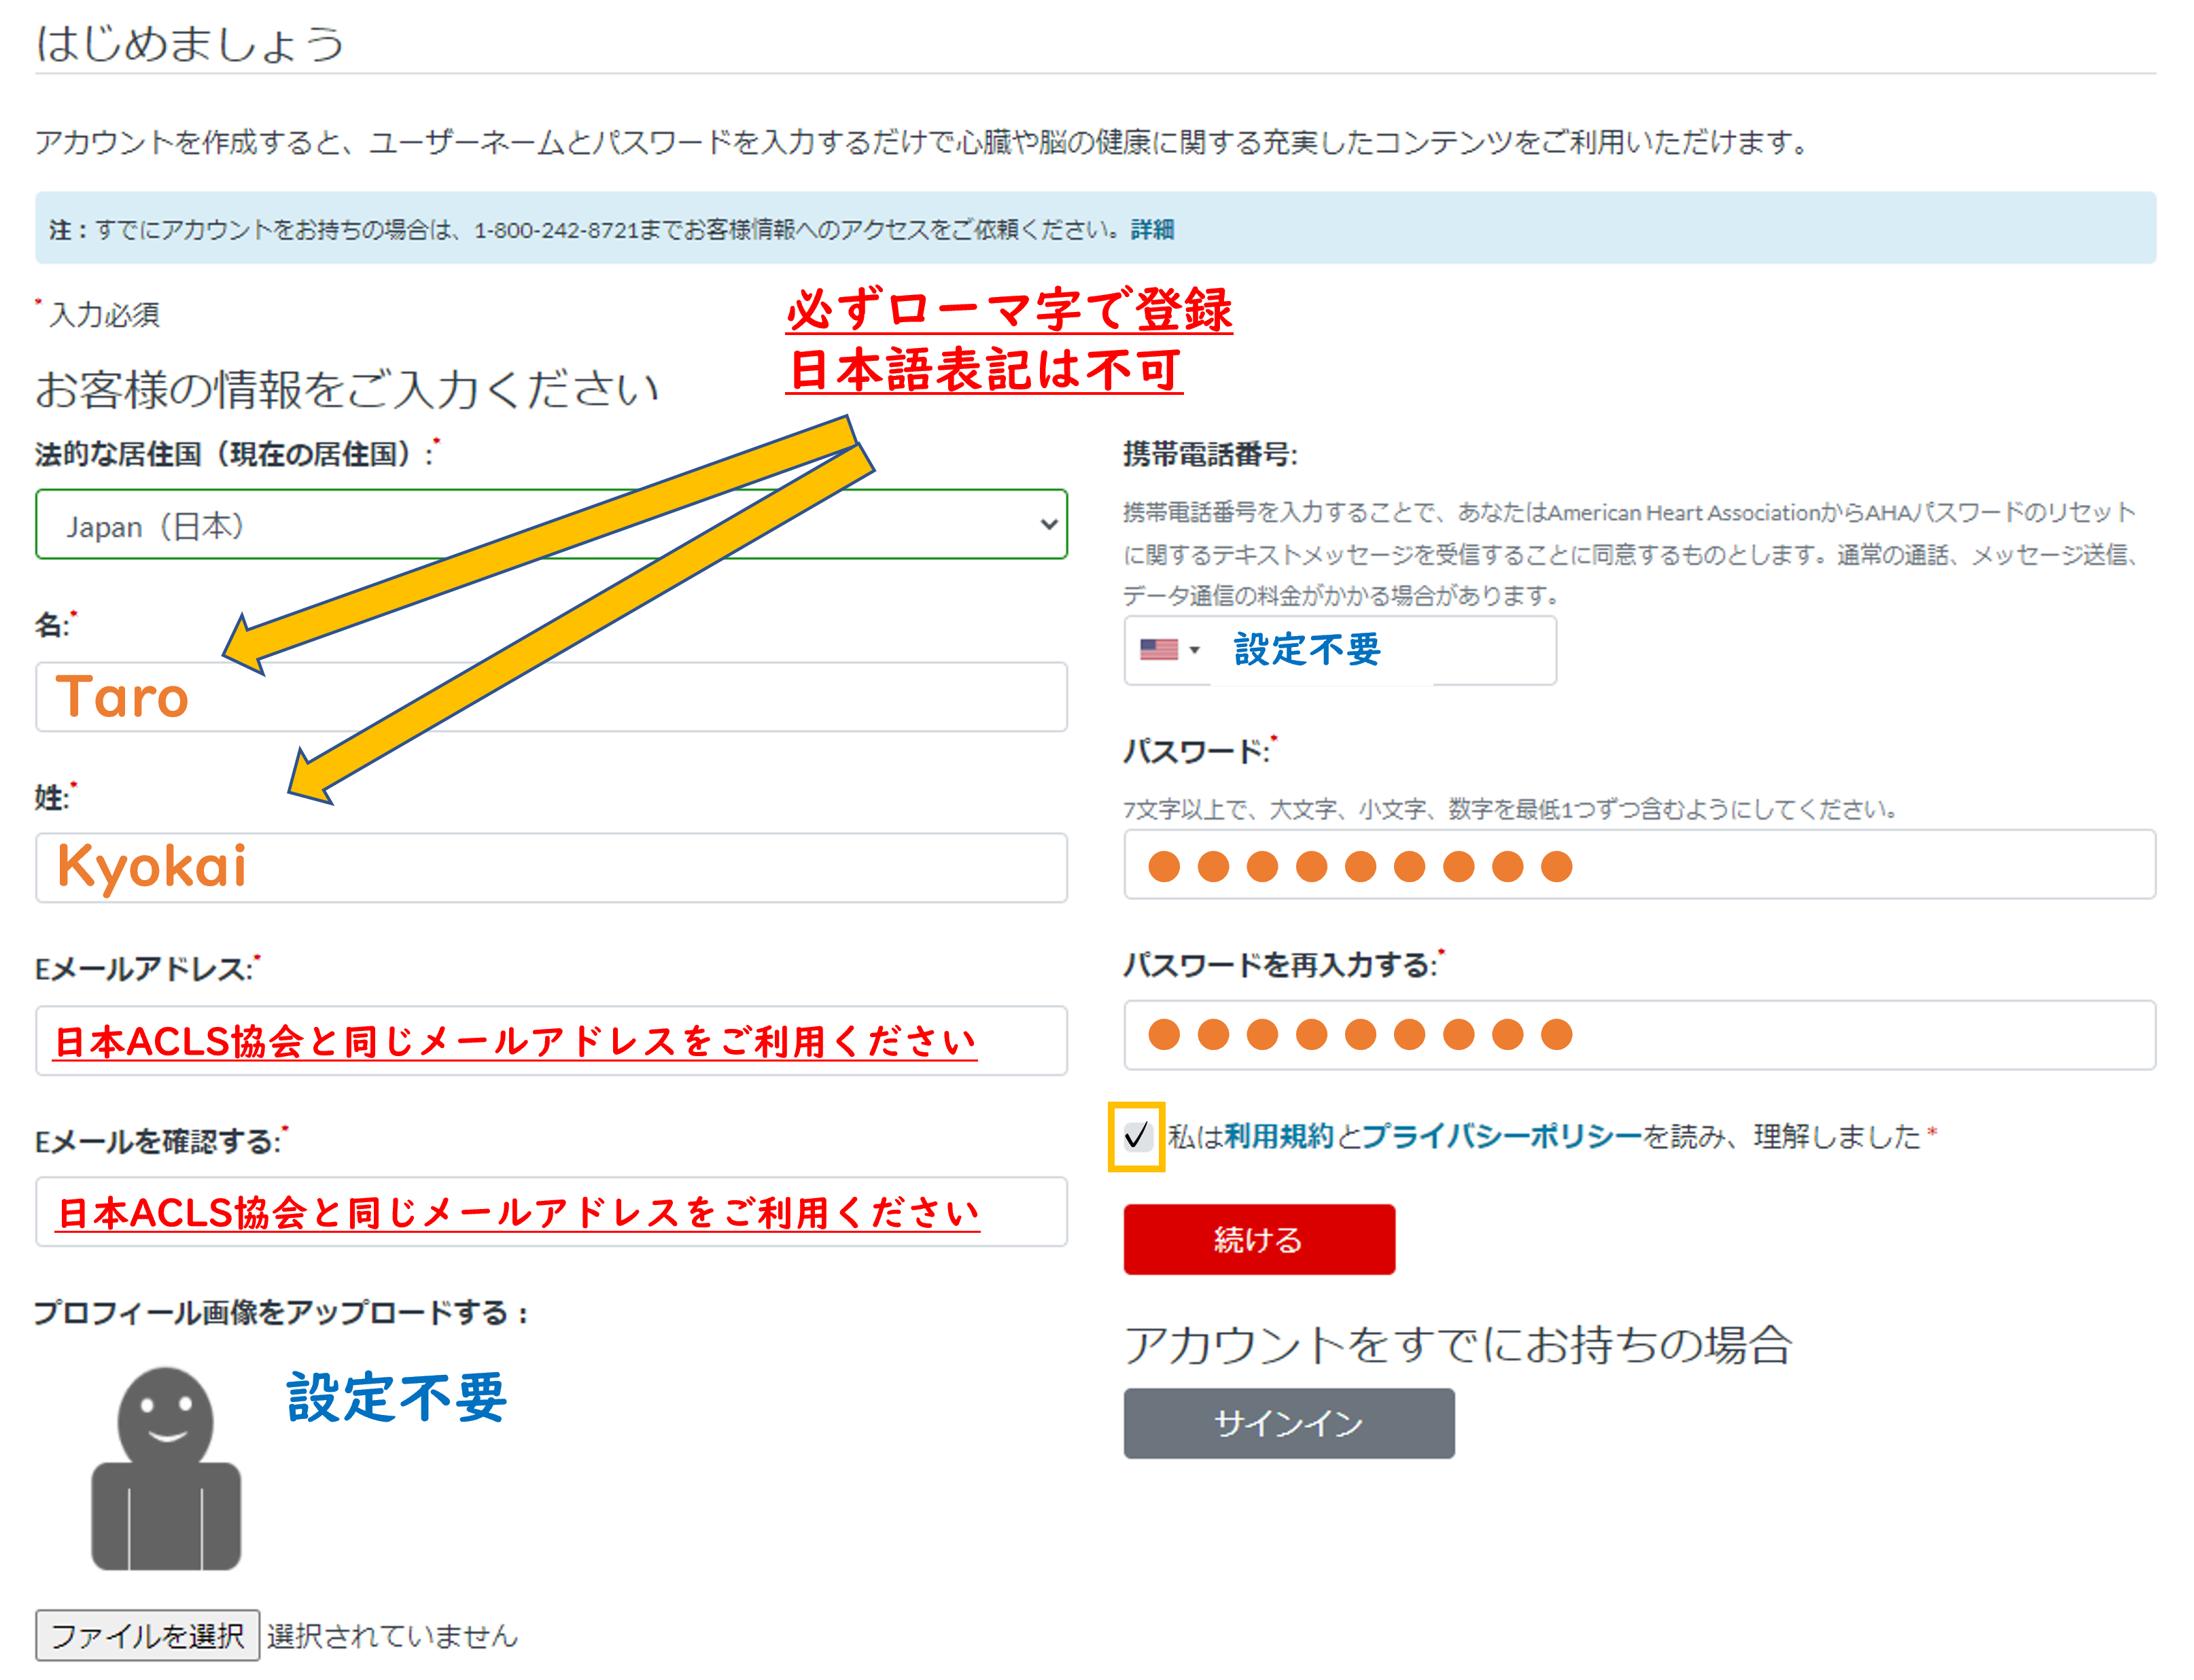Open the 詳細 details link in notice
2194x1680 pixels.
(1152, 230)
